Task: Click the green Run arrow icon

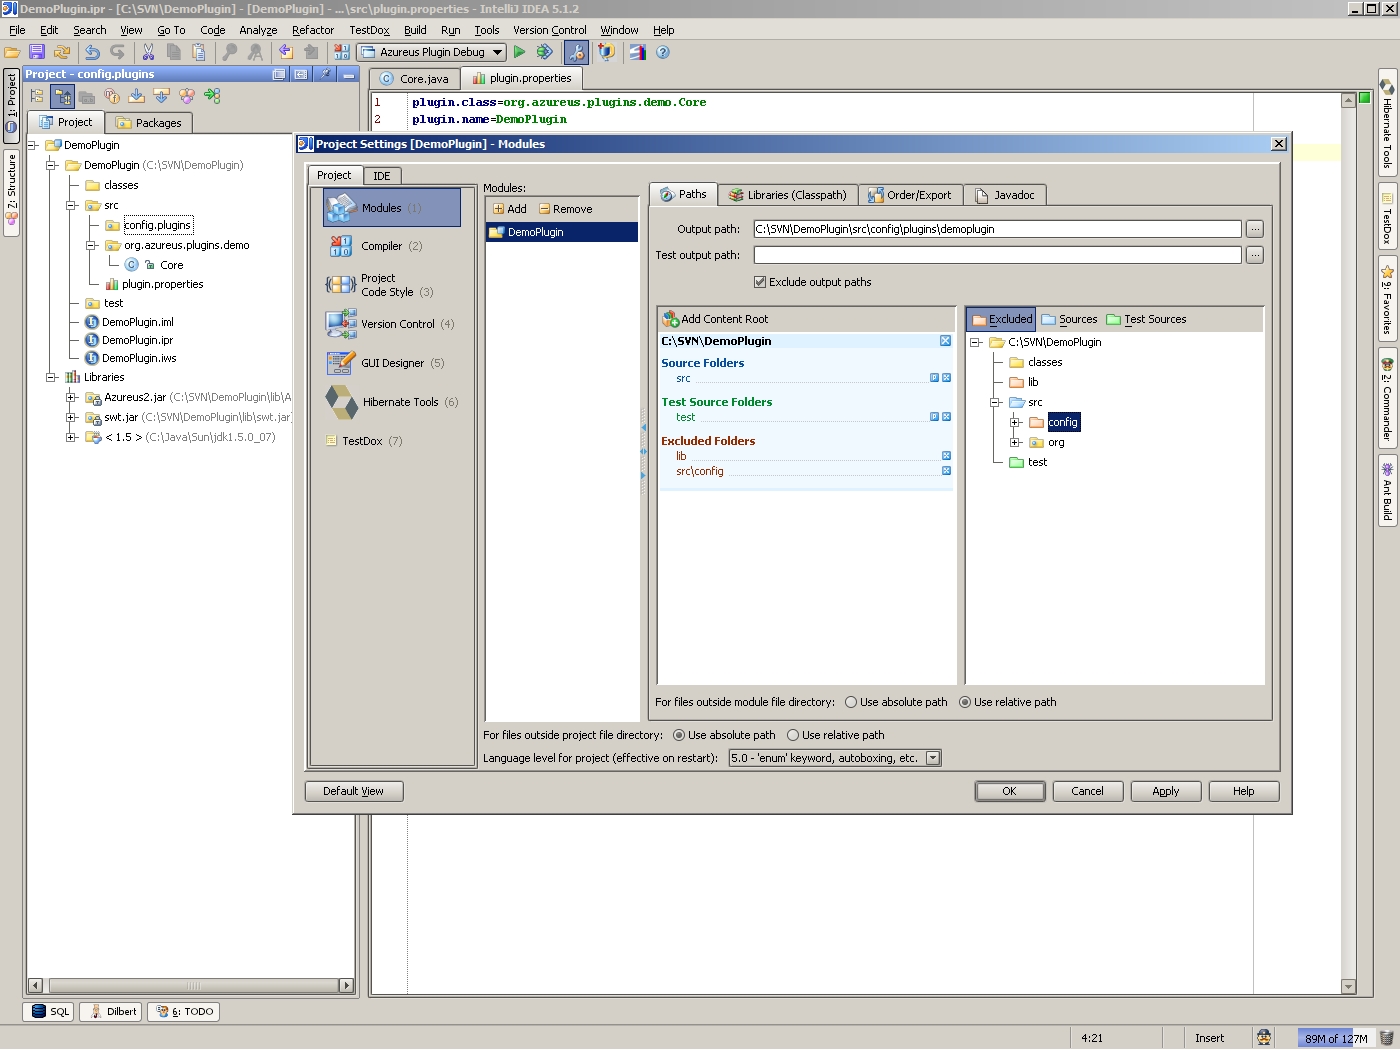Action: tap(519, 52)
